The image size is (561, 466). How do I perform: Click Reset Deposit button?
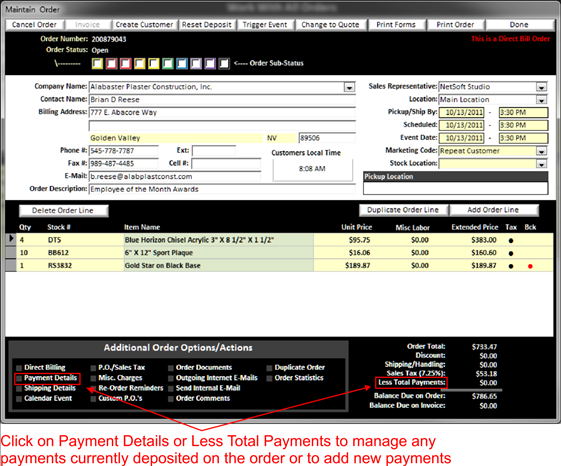(206, 25)
